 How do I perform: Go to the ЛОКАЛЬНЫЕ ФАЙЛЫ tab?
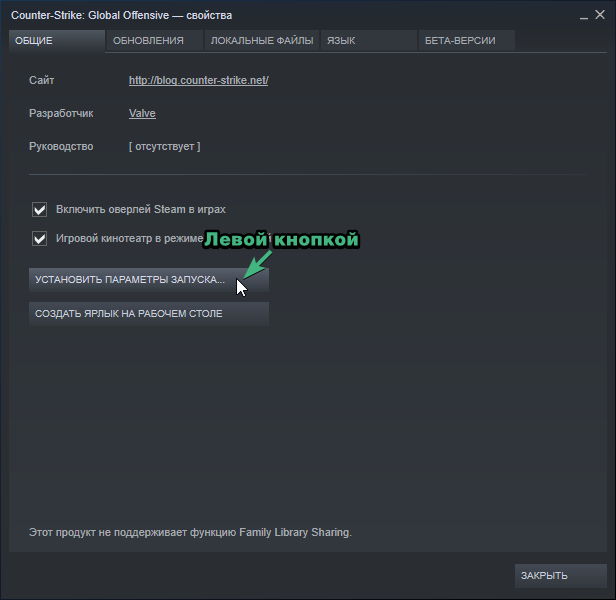point(262,41)
